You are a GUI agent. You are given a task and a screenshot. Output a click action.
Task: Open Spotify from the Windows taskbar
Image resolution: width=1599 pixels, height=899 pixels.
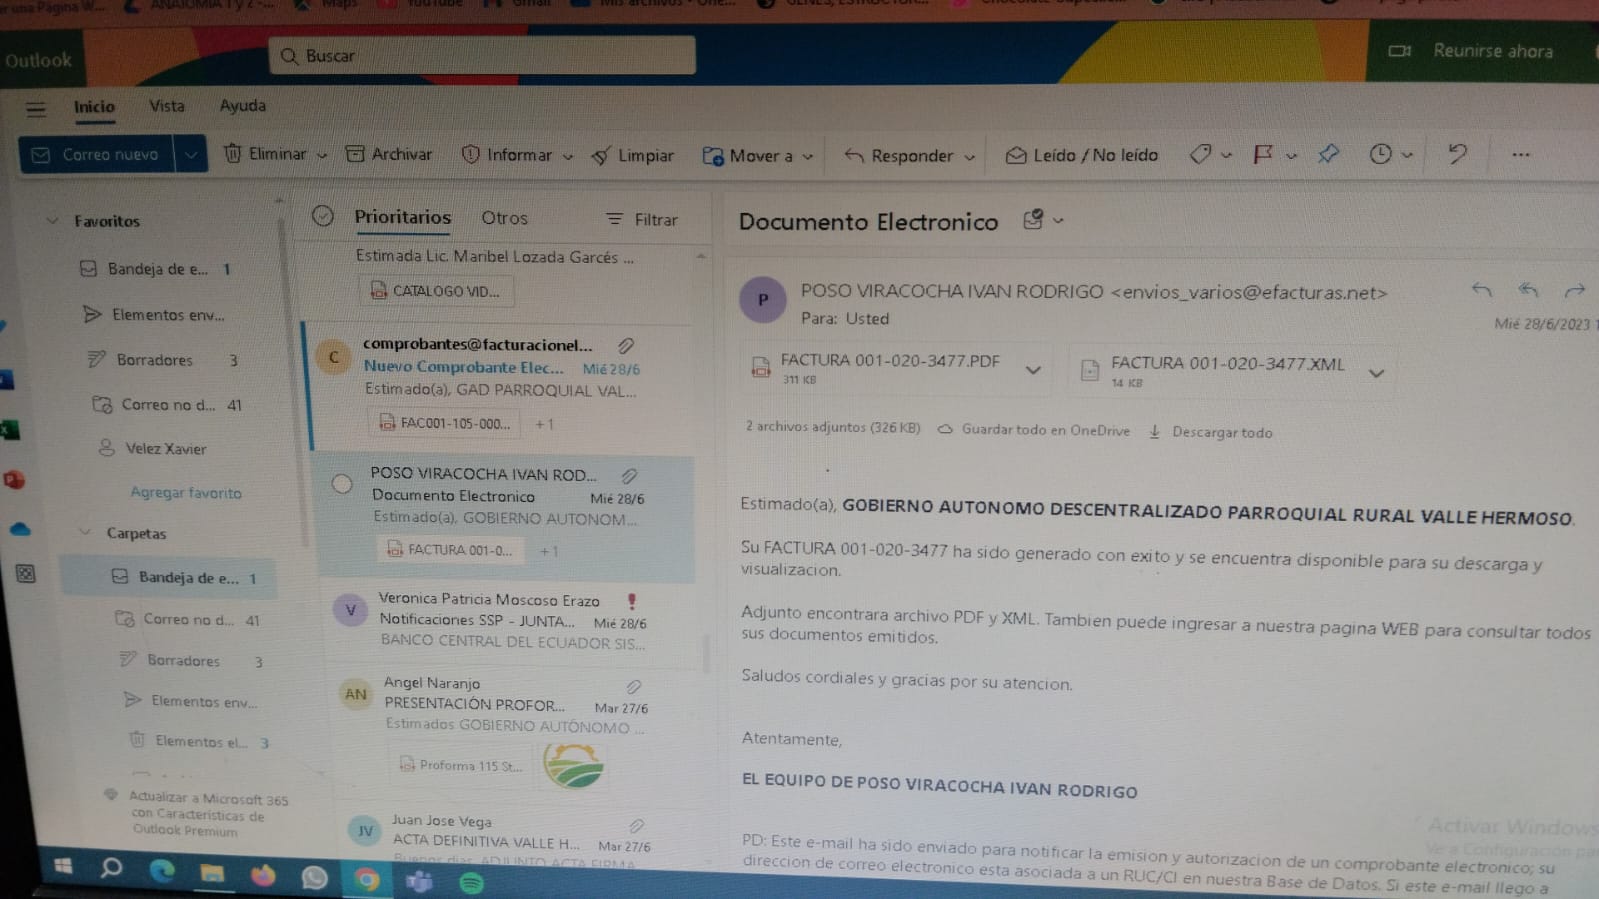point(471,882)
